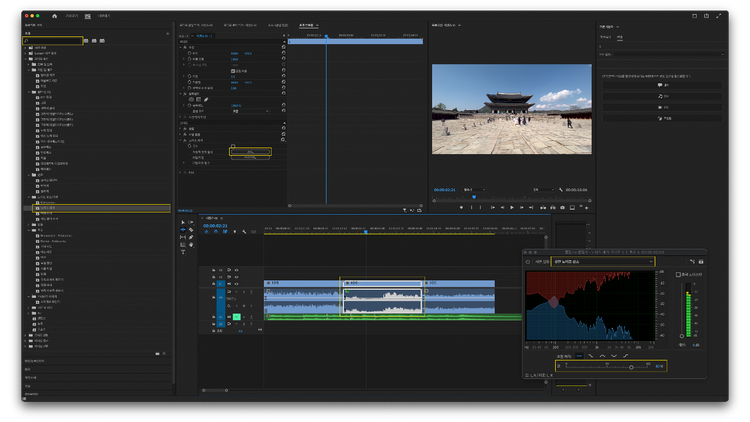Select the Hand tool in timeline toolbar
Viewport: 750px width, 422px height.
[191, 244]
